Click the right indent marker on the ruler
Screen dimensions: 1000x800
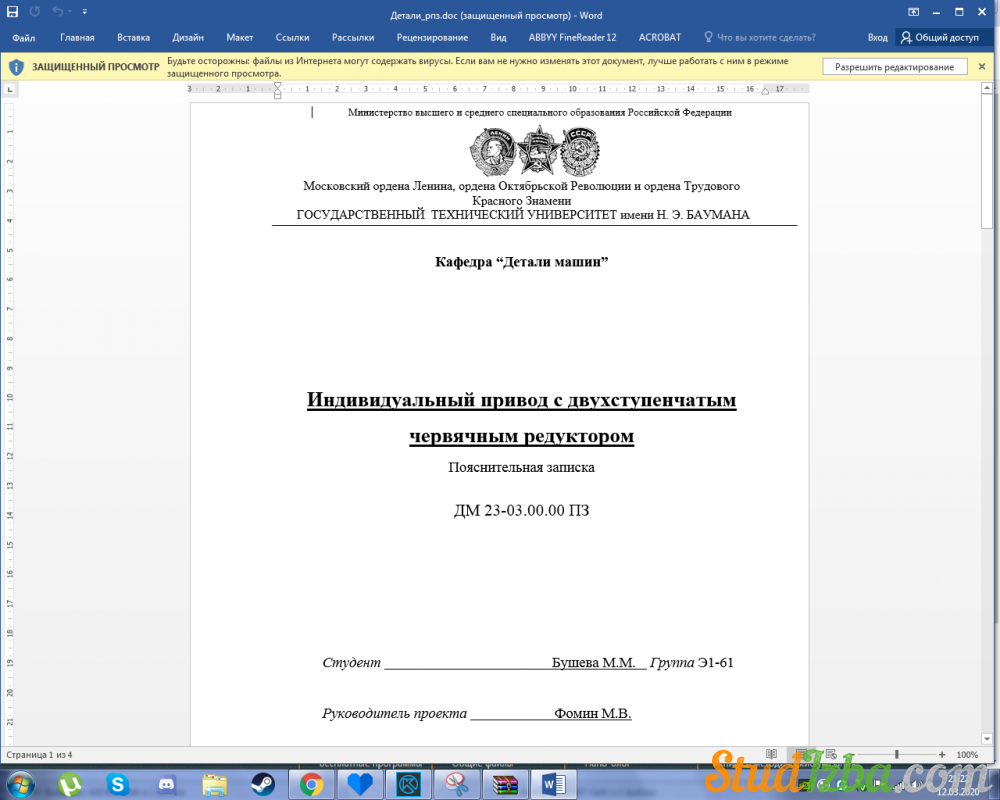[765, 91]
